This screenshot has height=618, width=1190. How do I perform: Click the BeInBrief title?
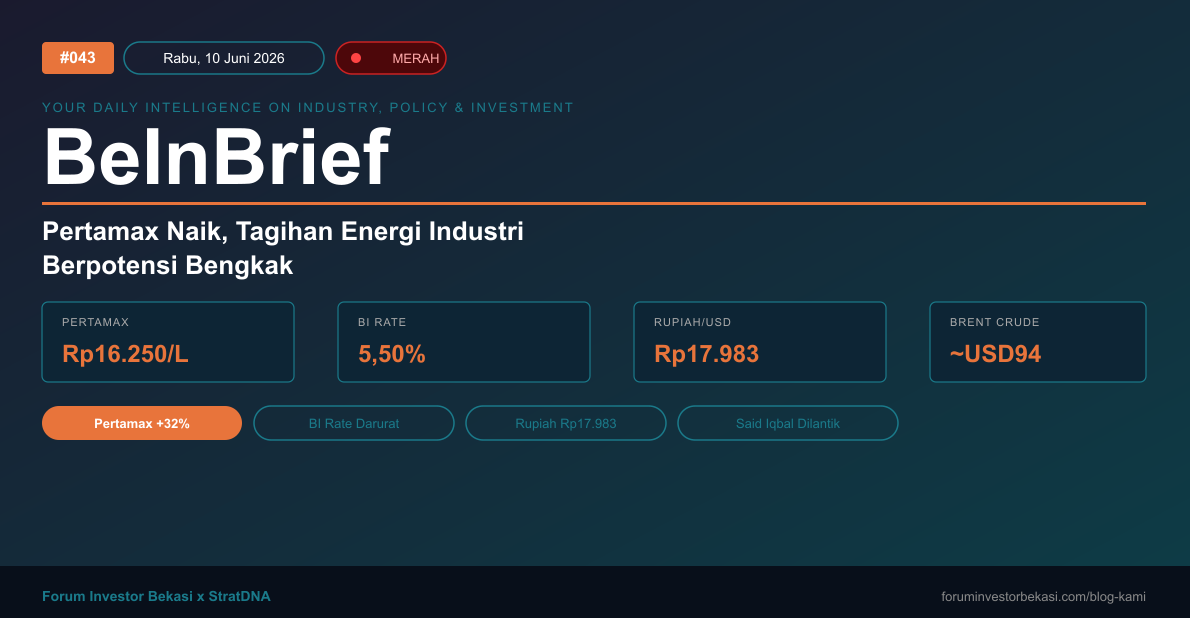[217, 157]
